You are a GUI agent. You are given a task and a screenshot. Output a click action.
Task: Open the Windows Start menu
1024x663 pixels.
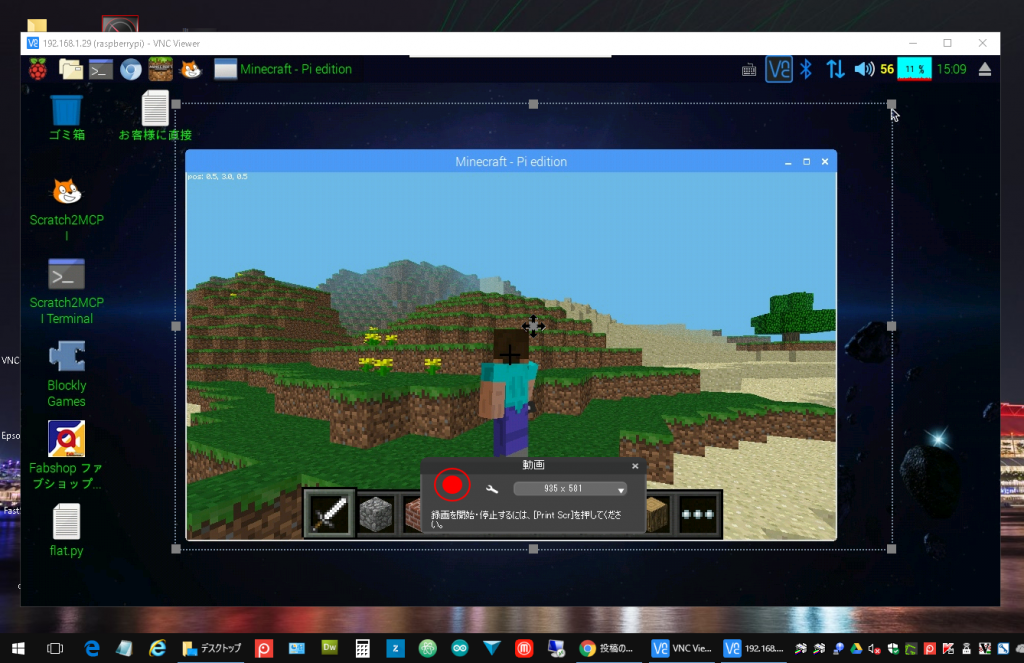pos(18,648)
